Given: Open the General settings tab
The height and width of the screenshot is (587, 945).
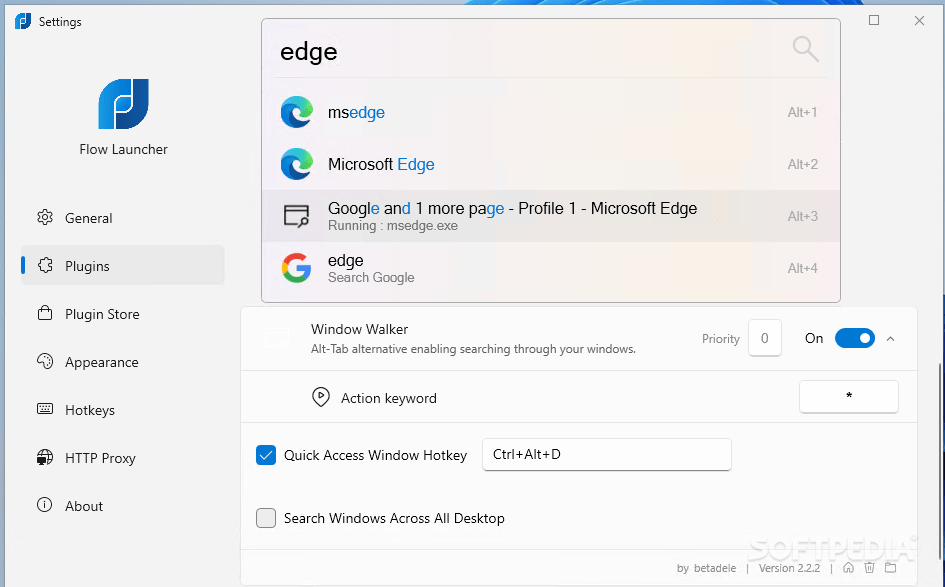Looking at the screenshot, I should 123,218.
